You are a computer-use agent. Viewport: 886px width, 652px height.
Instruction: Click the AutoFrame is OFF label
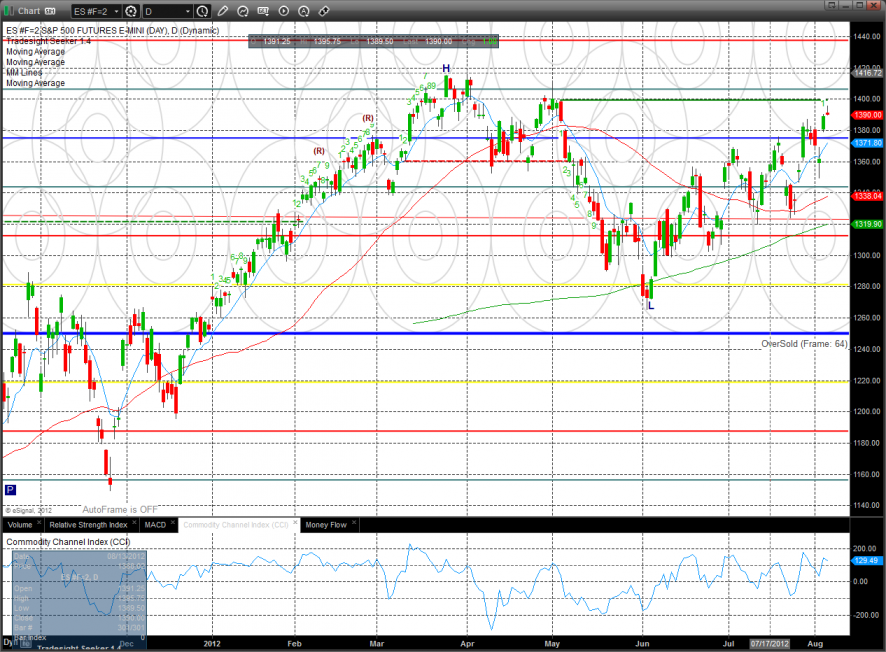pos(120,510)
